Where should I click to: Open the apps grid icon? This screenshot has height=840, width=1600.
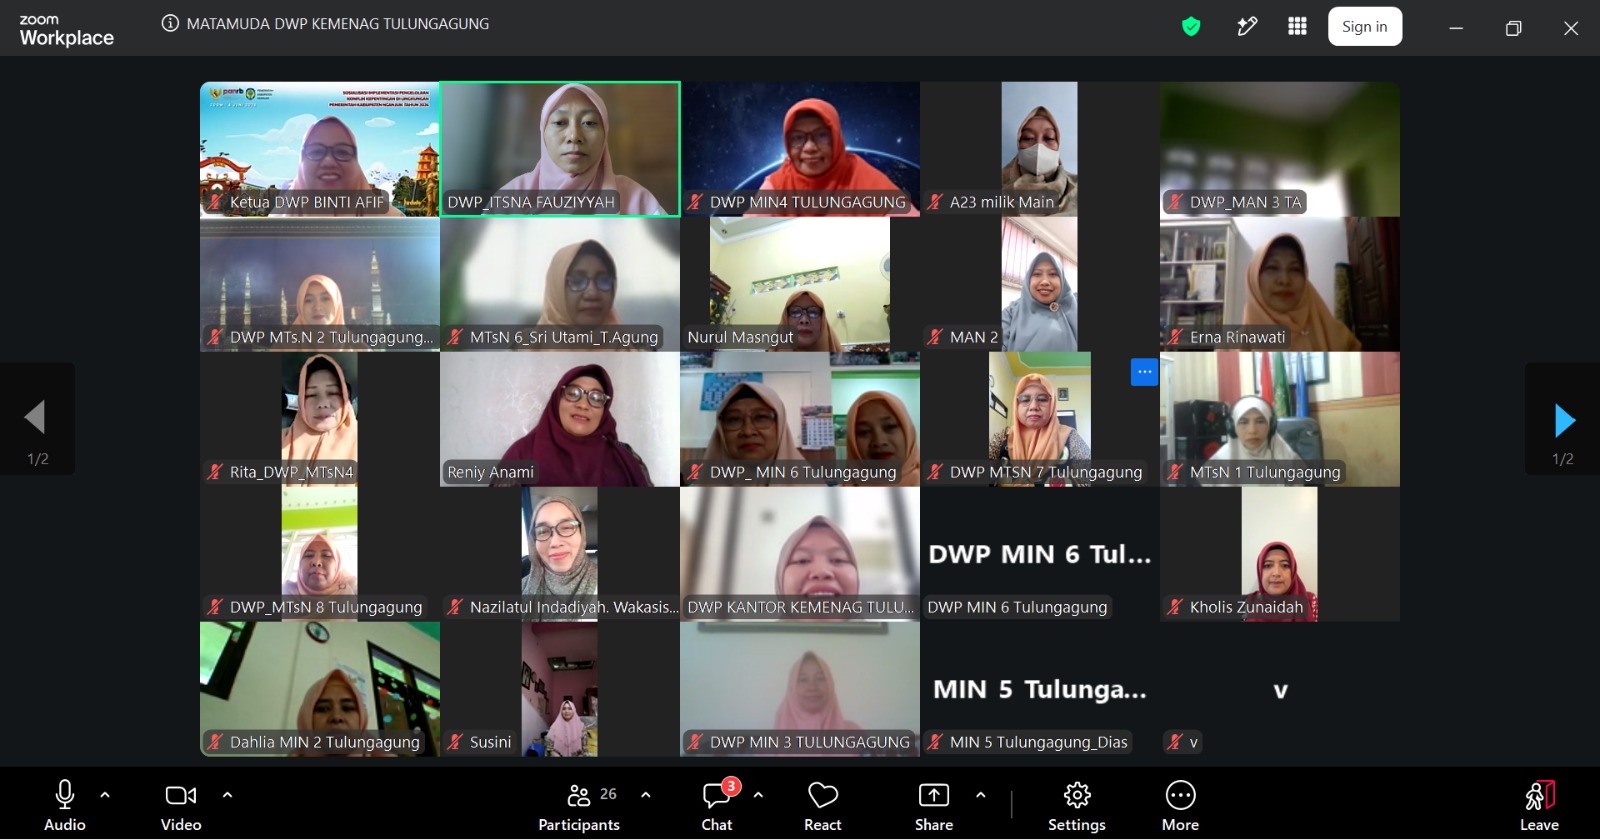1297,27
